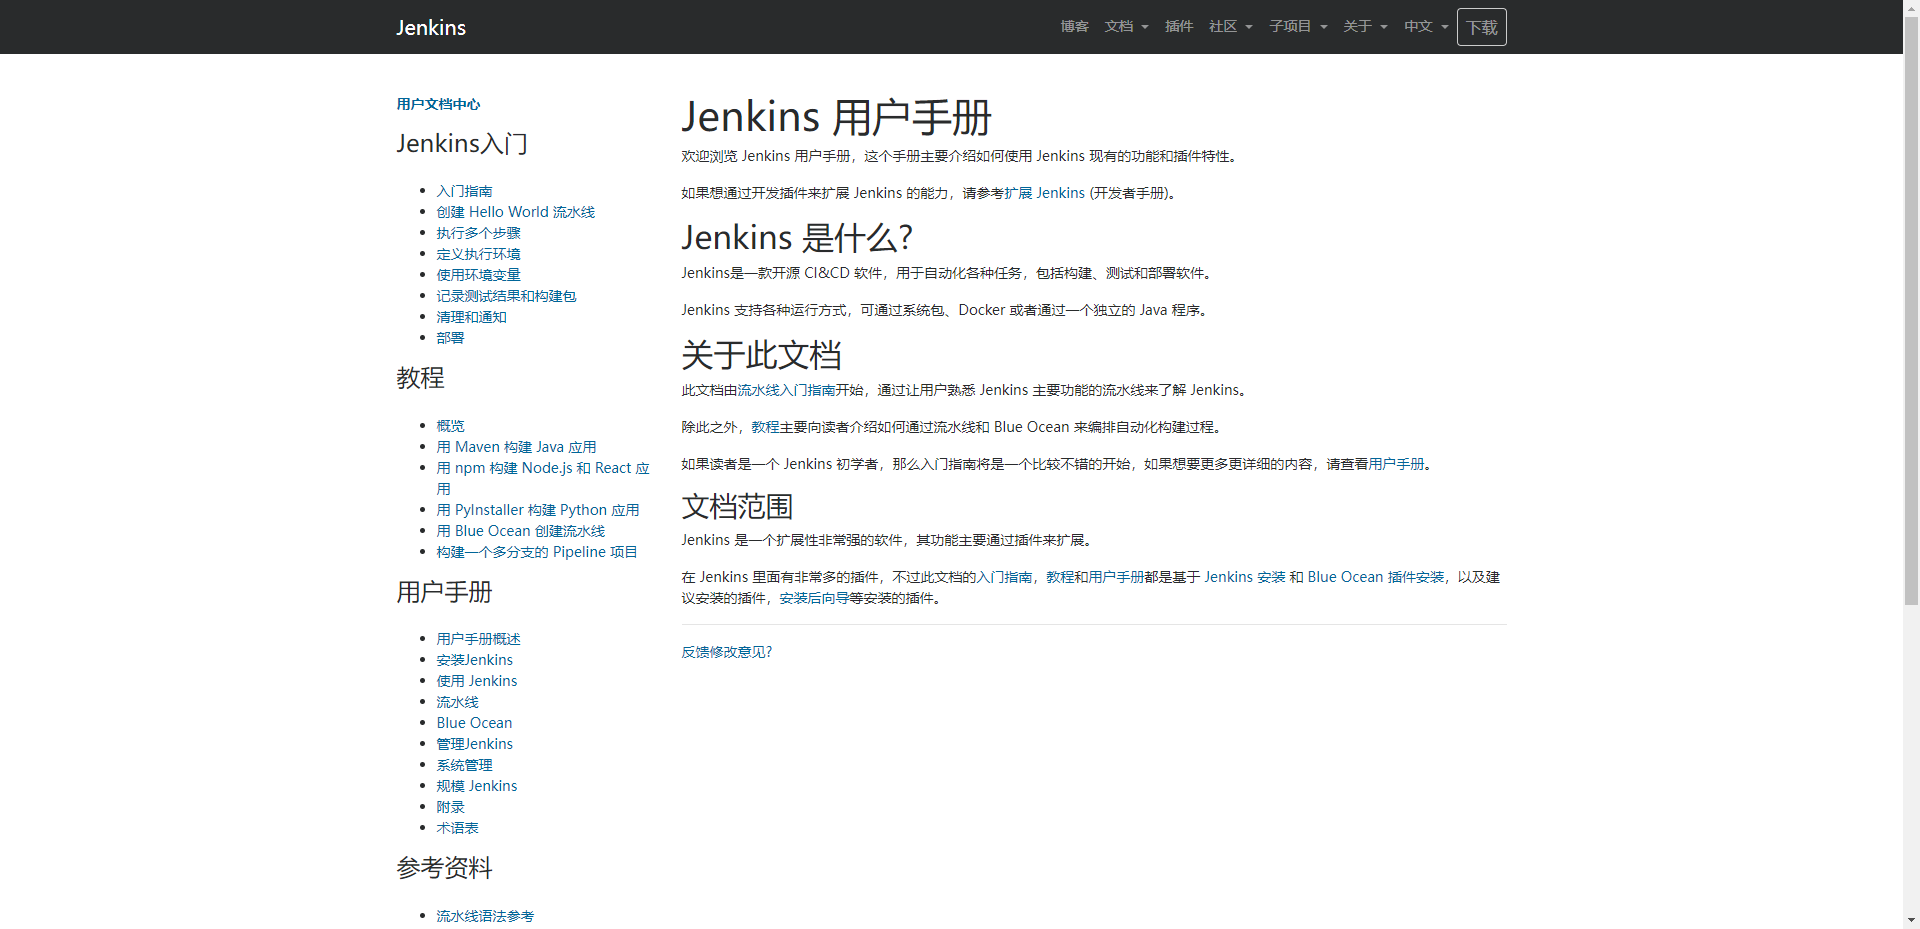This screenshot has height=929, width=1920.
Task: Open 创建 Hello World 流水线 link
Action: pos(515,212)
